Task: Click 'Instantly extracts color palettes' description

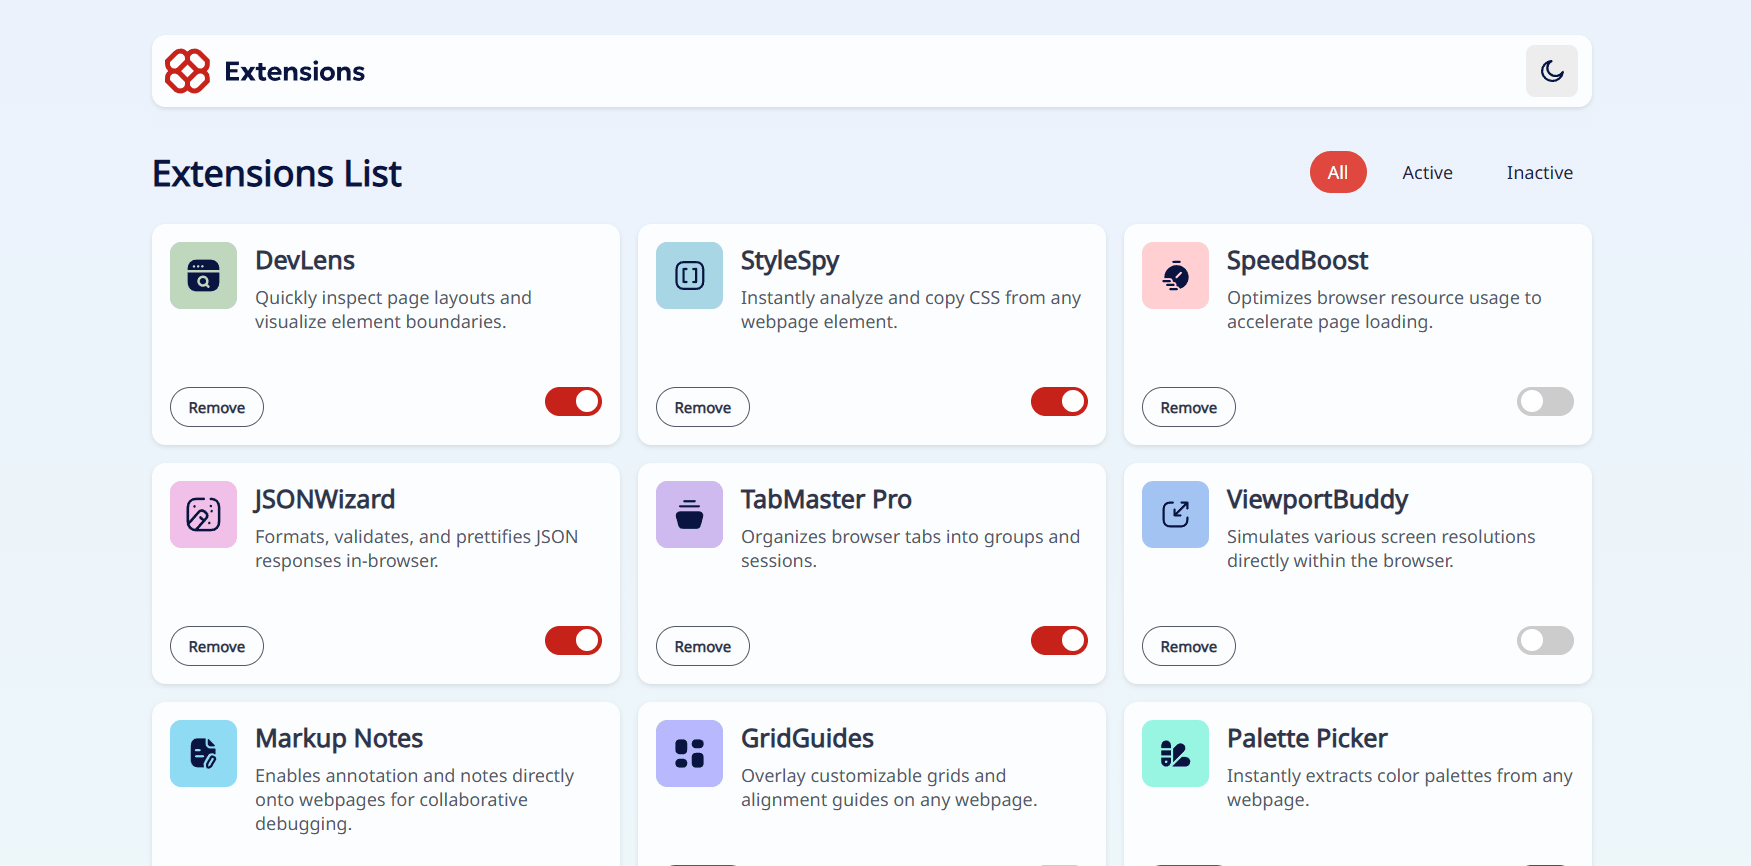Action: coord(1400,788)
